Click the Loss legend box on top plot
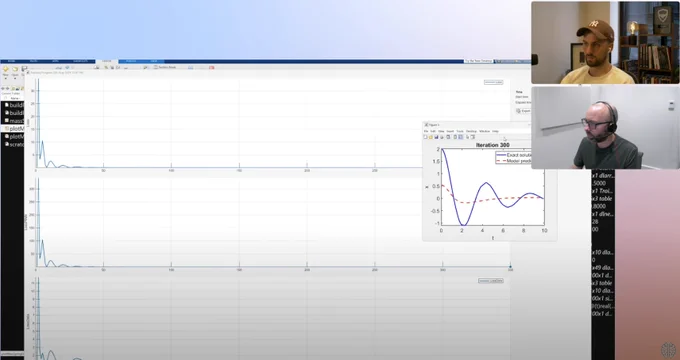The height and width of the screenshot is (360, 680). 494,82
